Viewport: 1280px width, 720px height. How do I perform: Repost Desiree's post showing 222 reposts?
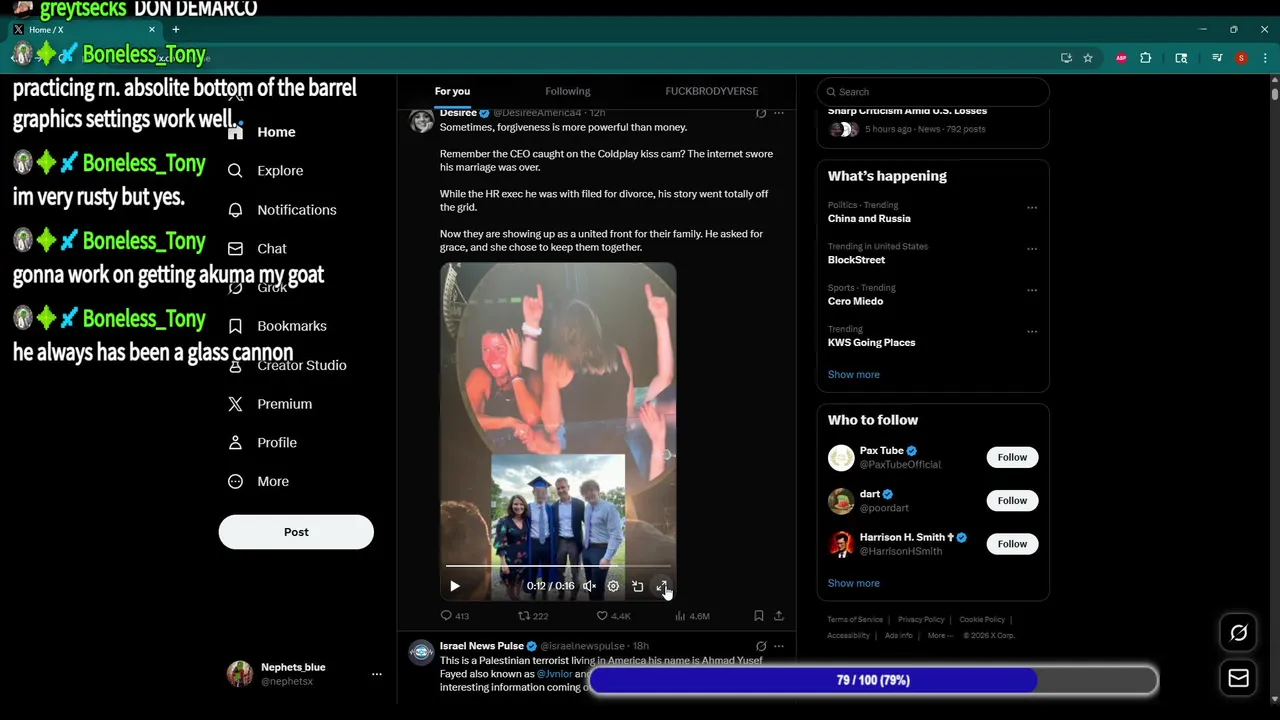[x=533, y=616]
